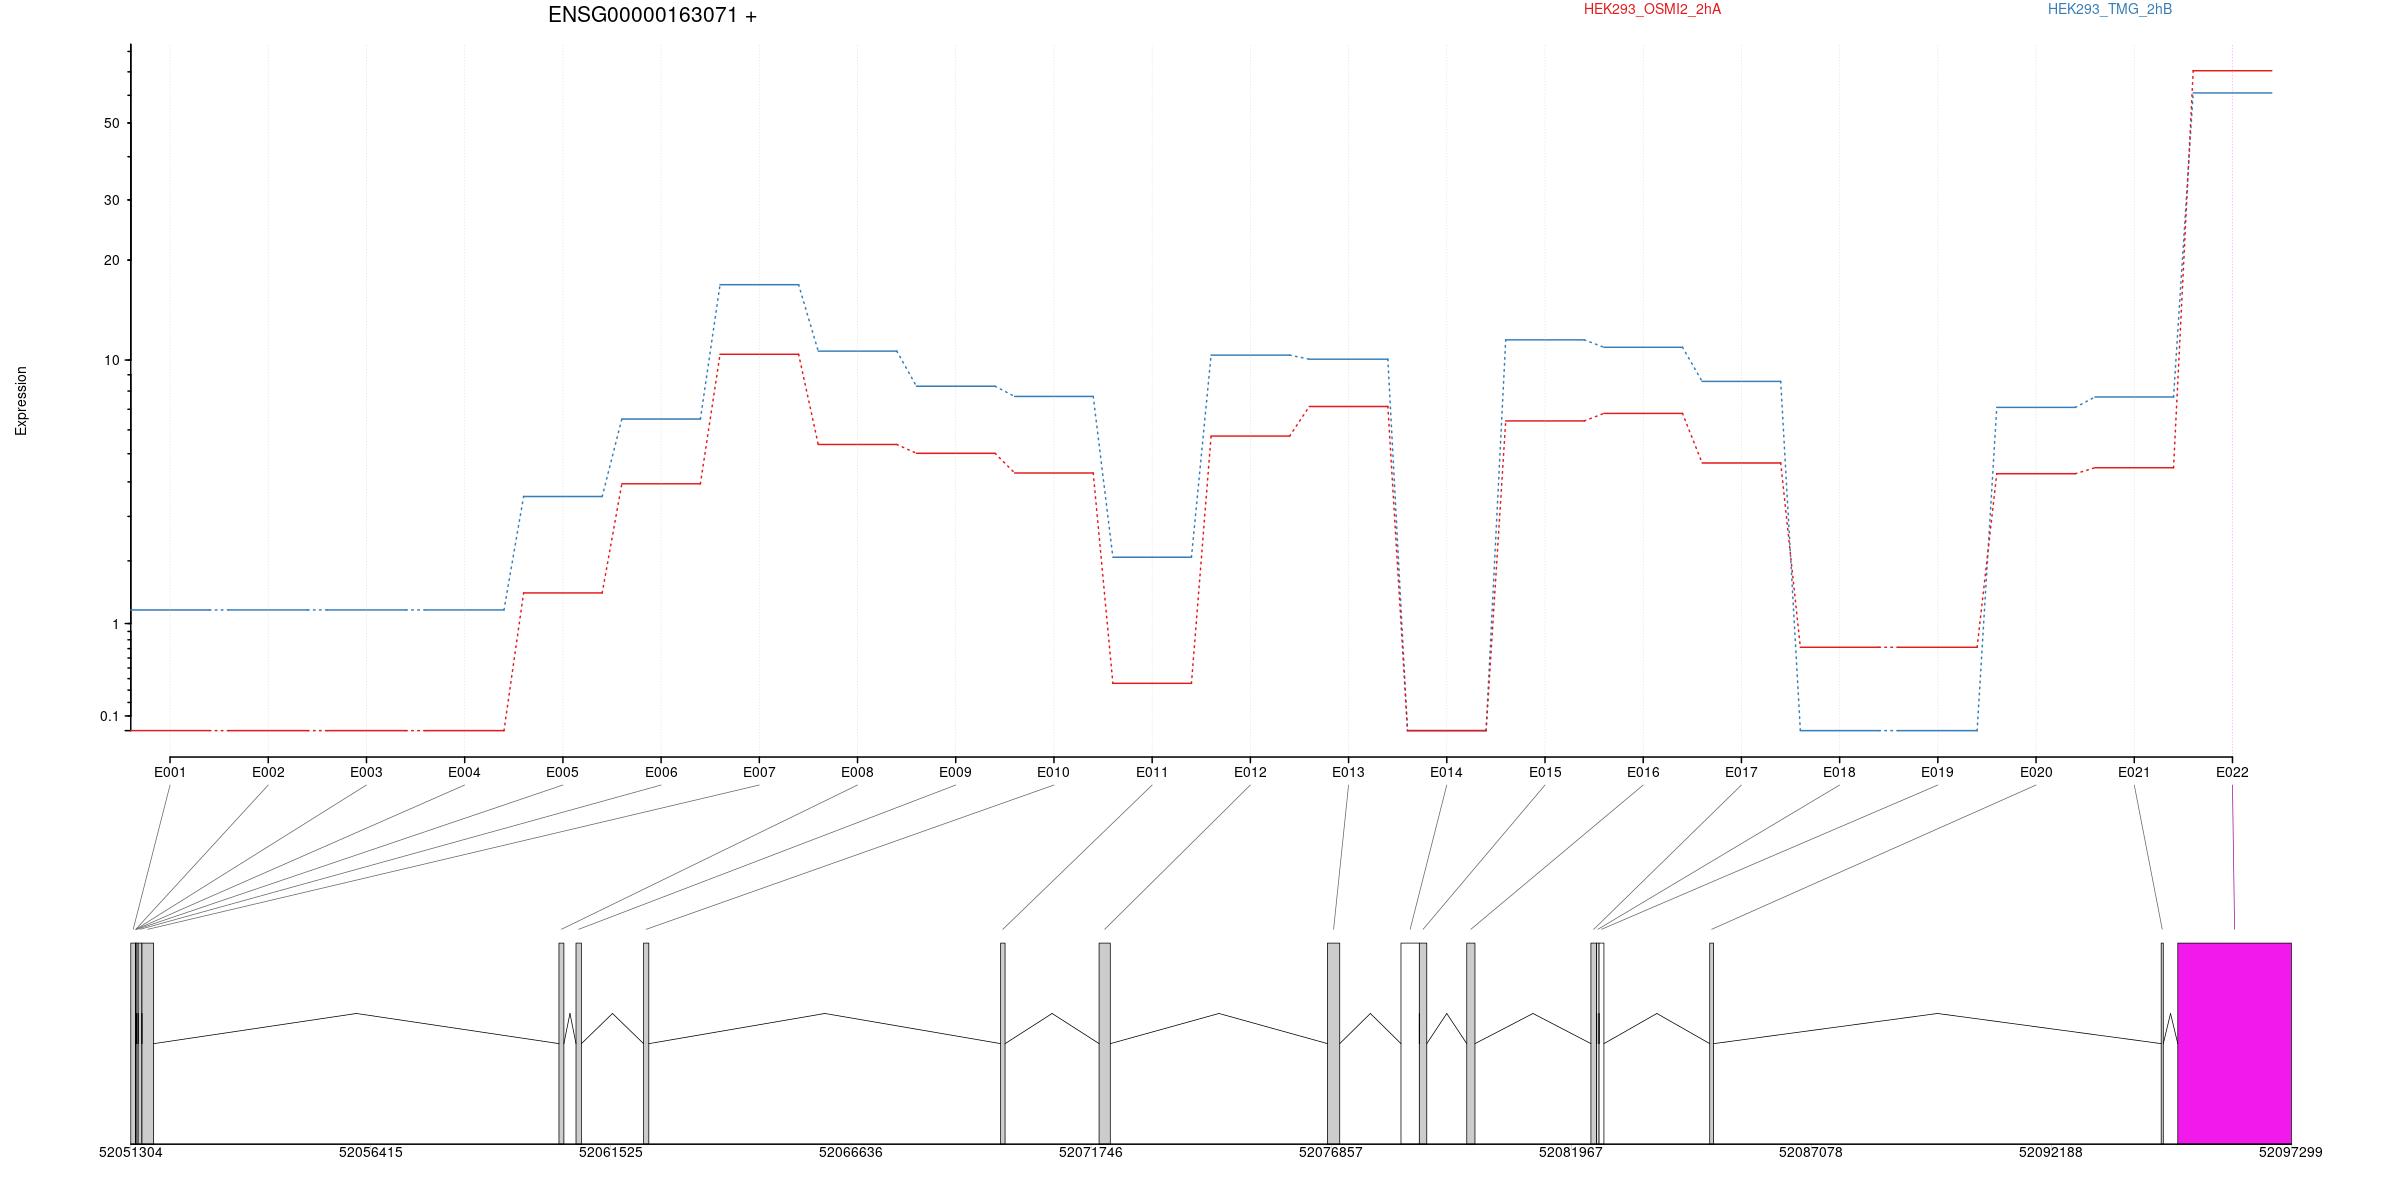Select exon label E004
The width and height of the screenshot is (2400, 1200).
click(464, 772)
